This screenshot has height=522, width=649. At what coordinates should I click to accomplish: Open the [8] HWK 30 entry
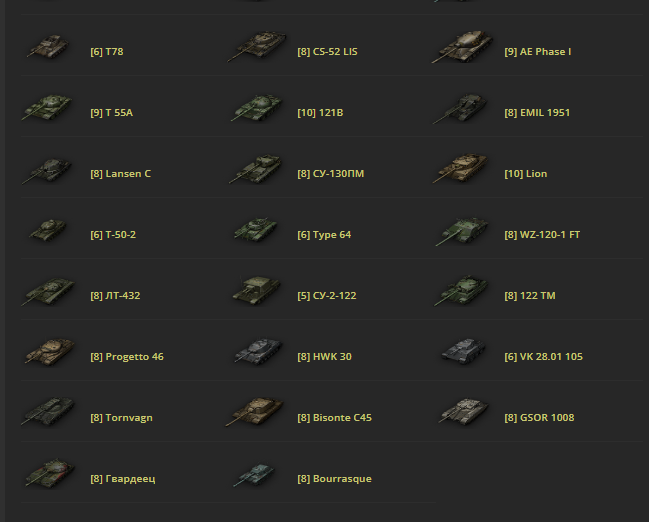[324, 356]
